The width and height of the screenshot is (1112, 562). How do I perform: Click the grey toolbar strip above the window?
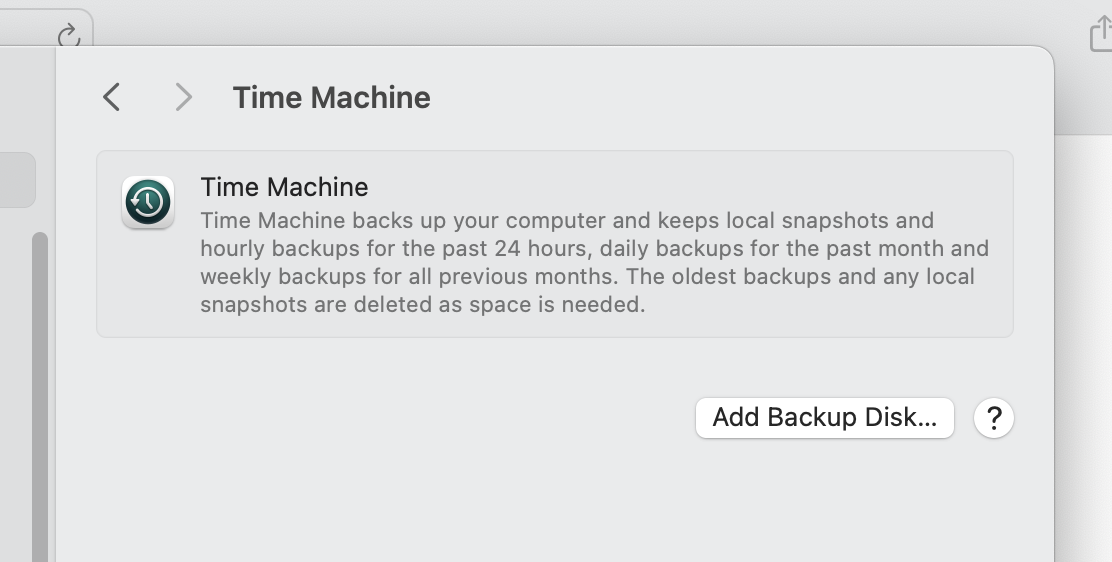coord(567,21)
